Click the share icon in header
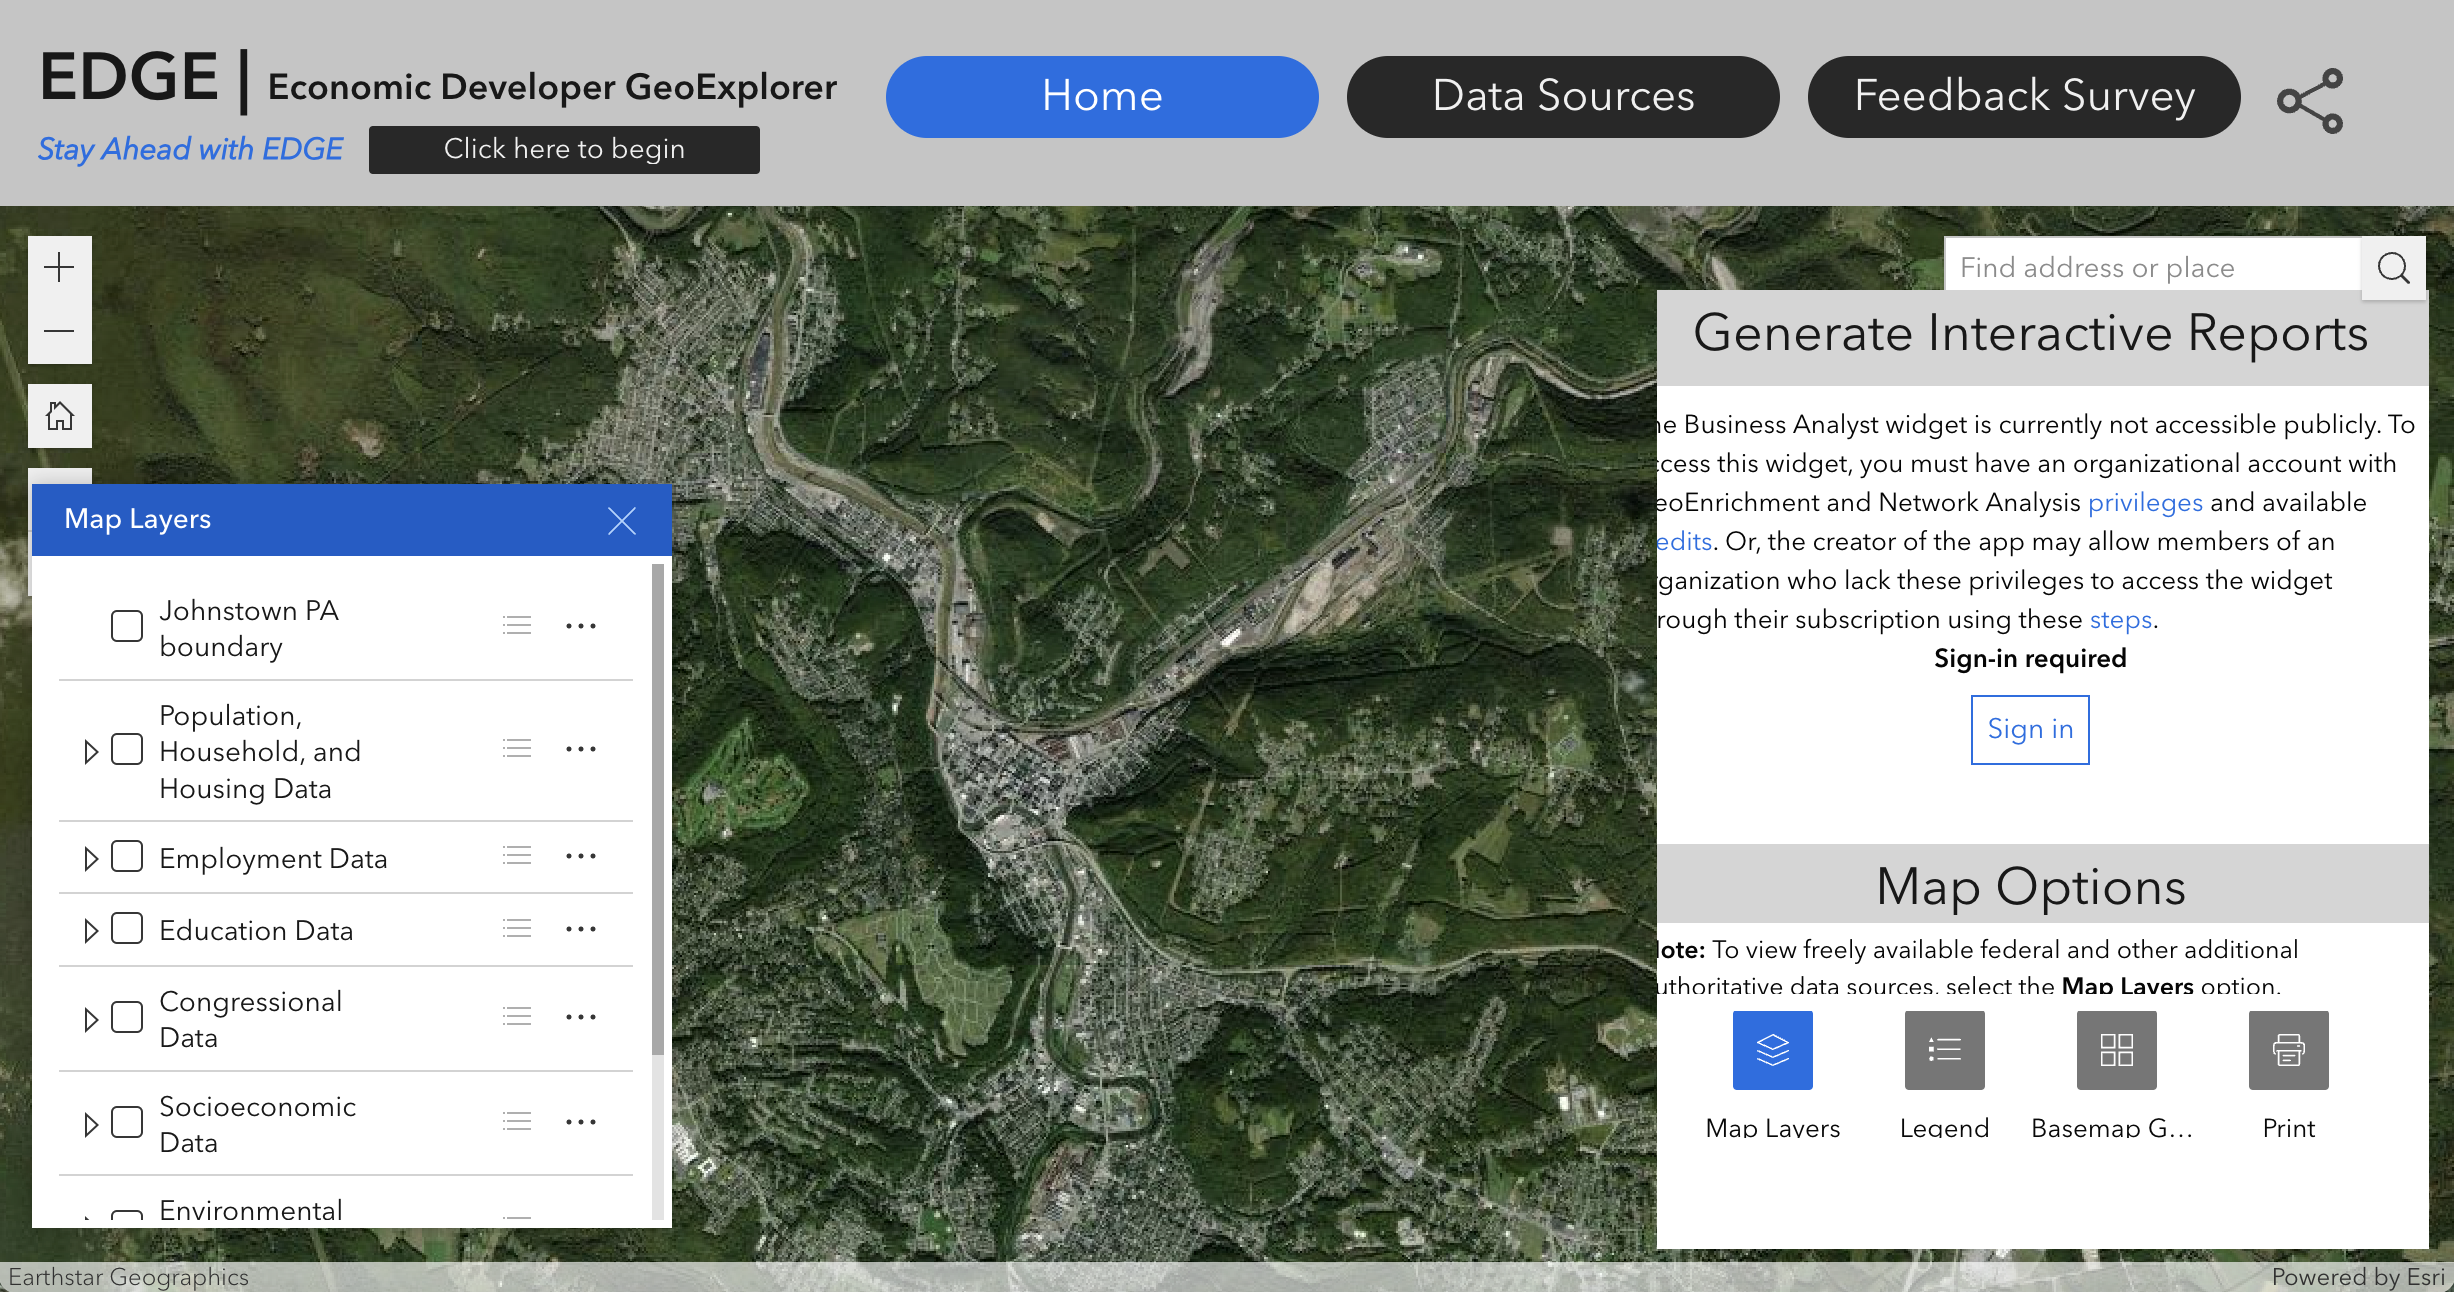 point(2310,100)
